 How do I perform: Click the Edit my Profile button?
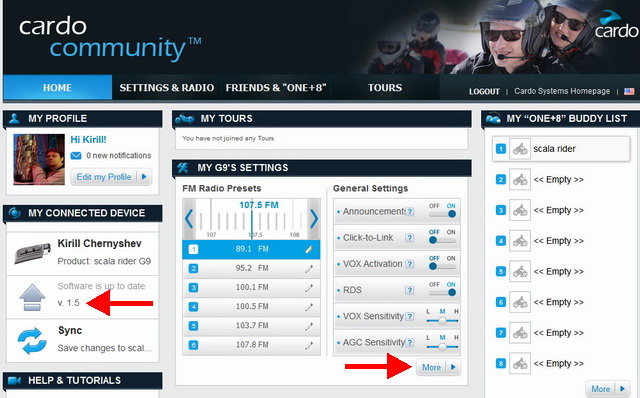click(111, 177)
